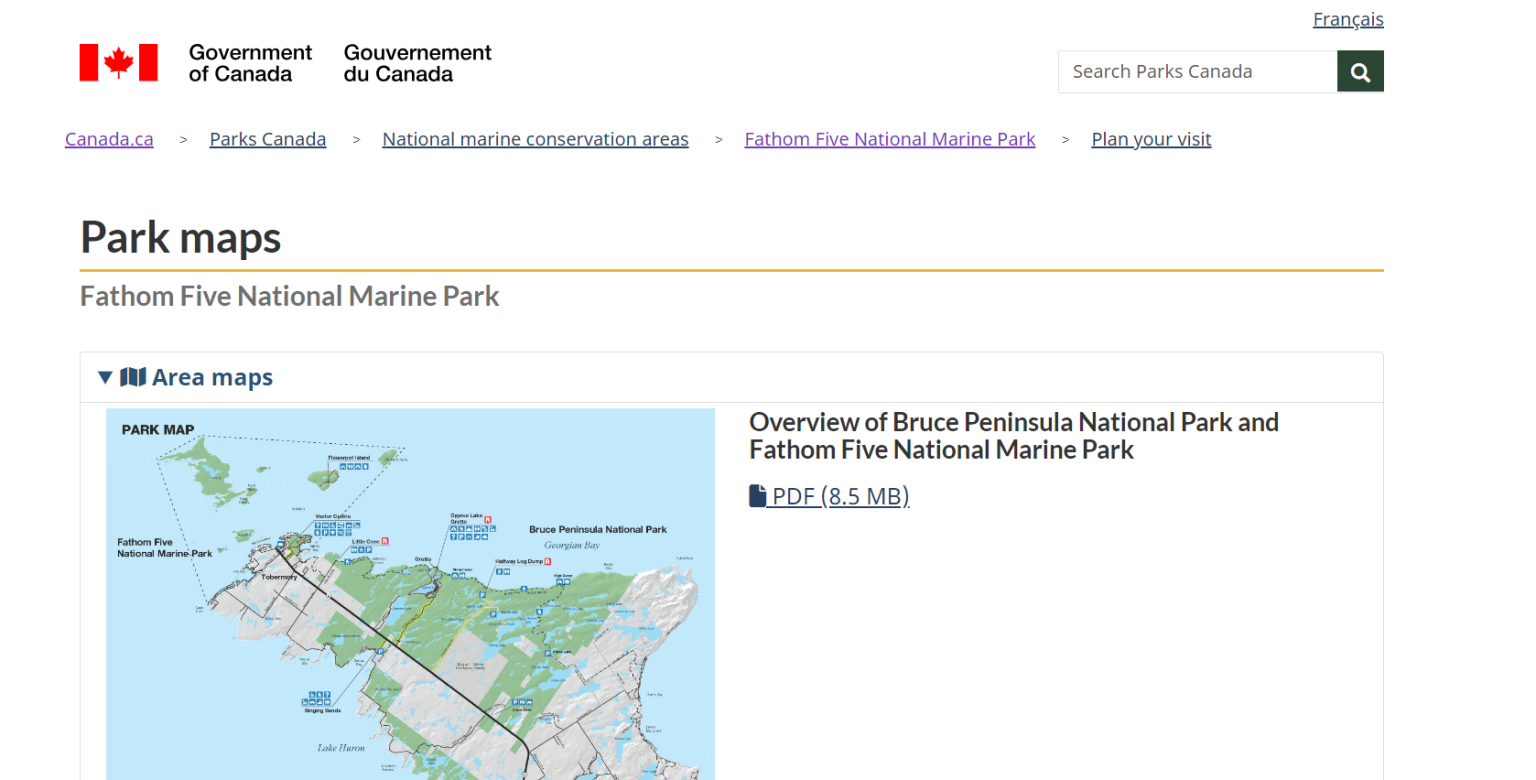Click the map icon beside Area maps

[x=133, y=377]
